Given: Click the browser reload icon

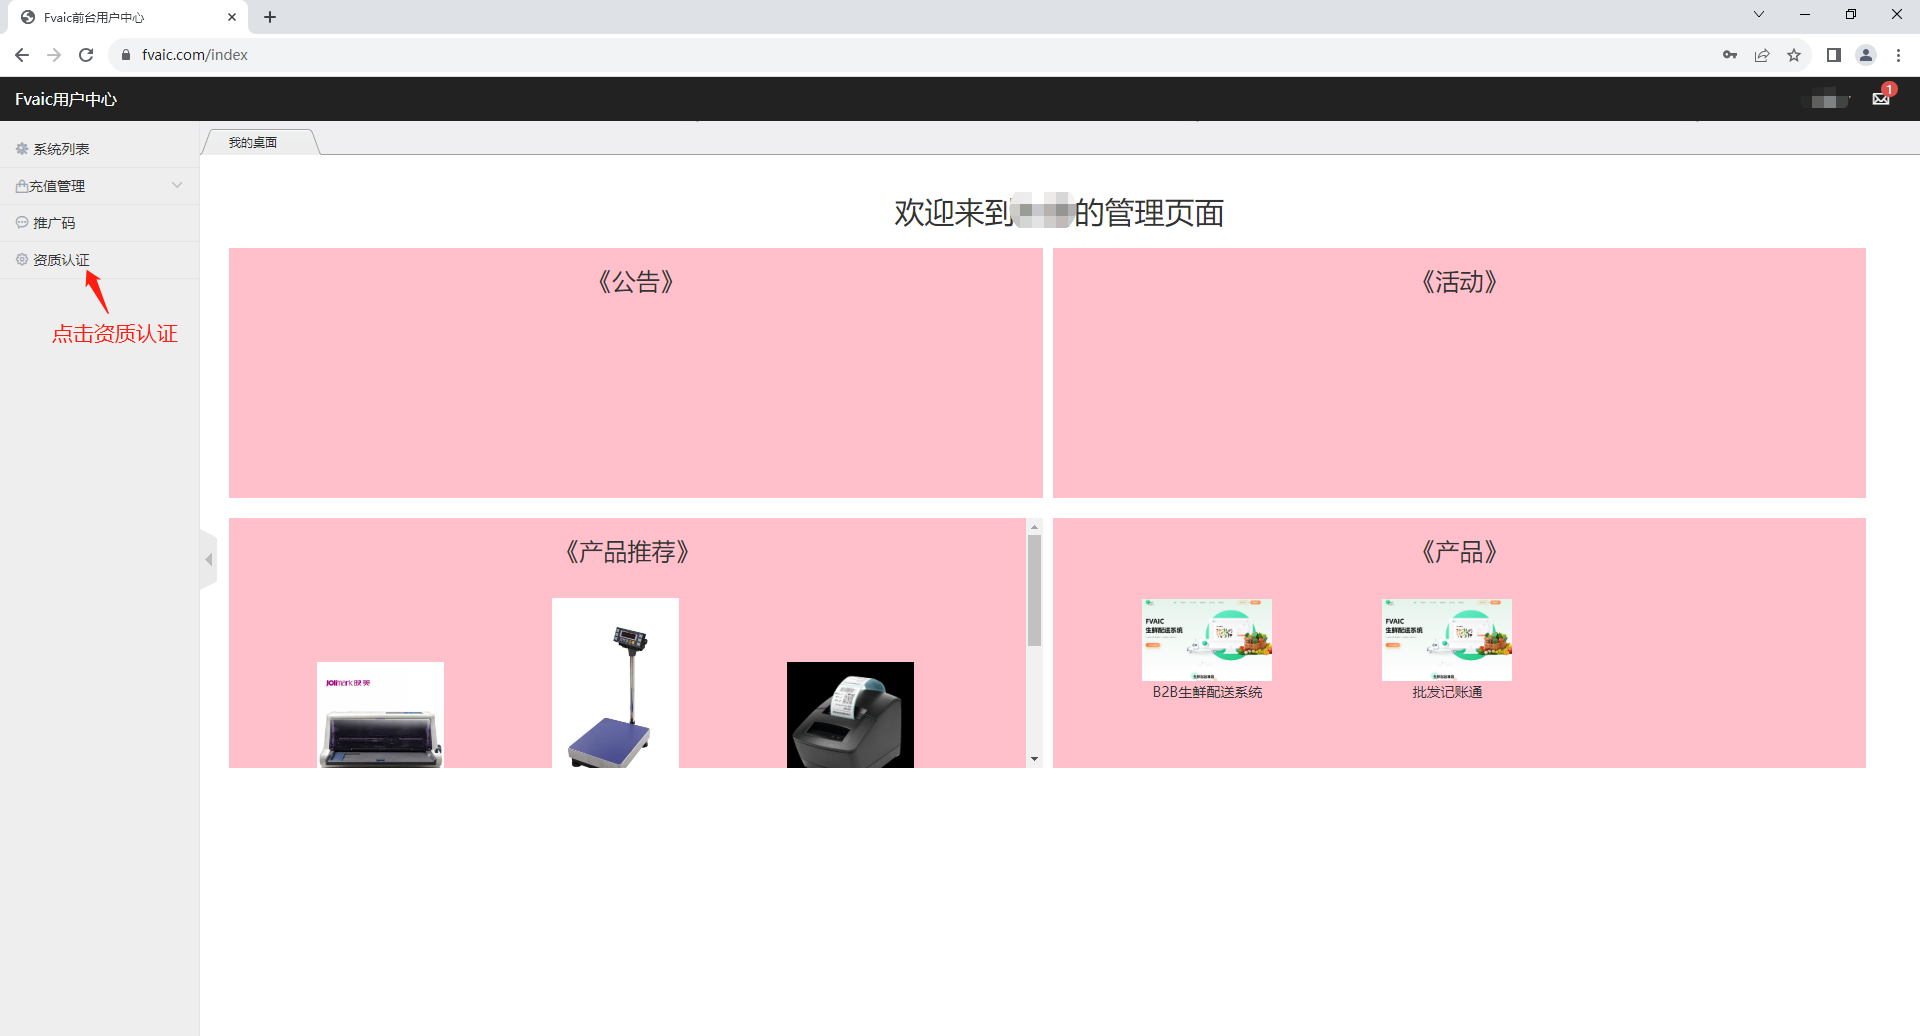Looking at the screenshot, I should pos(86,55).
